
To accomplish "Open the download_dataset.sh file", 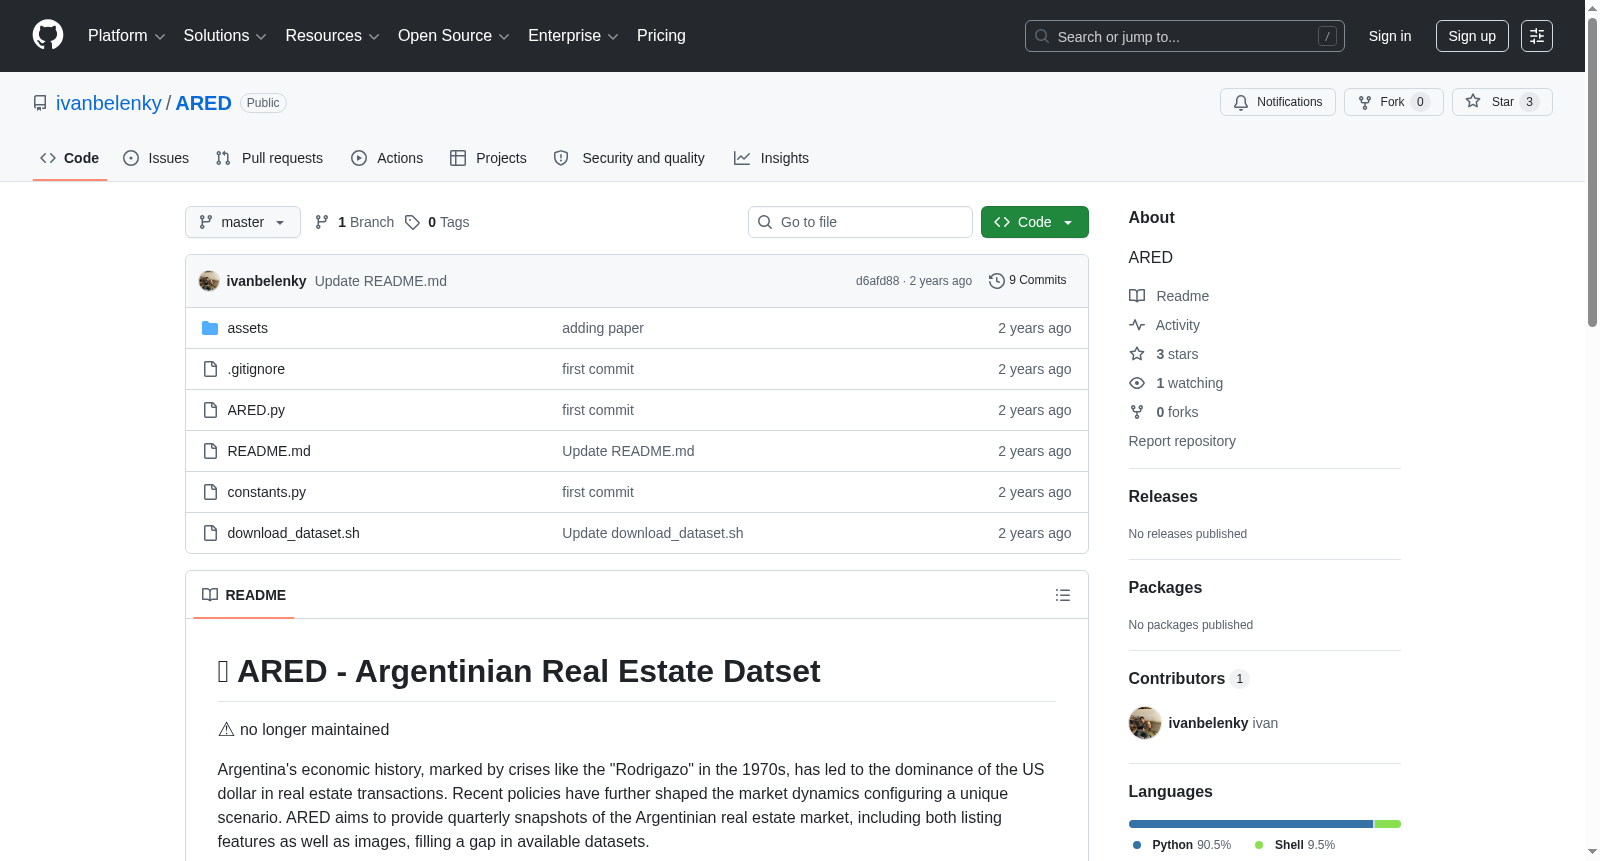I will point(294,533).
